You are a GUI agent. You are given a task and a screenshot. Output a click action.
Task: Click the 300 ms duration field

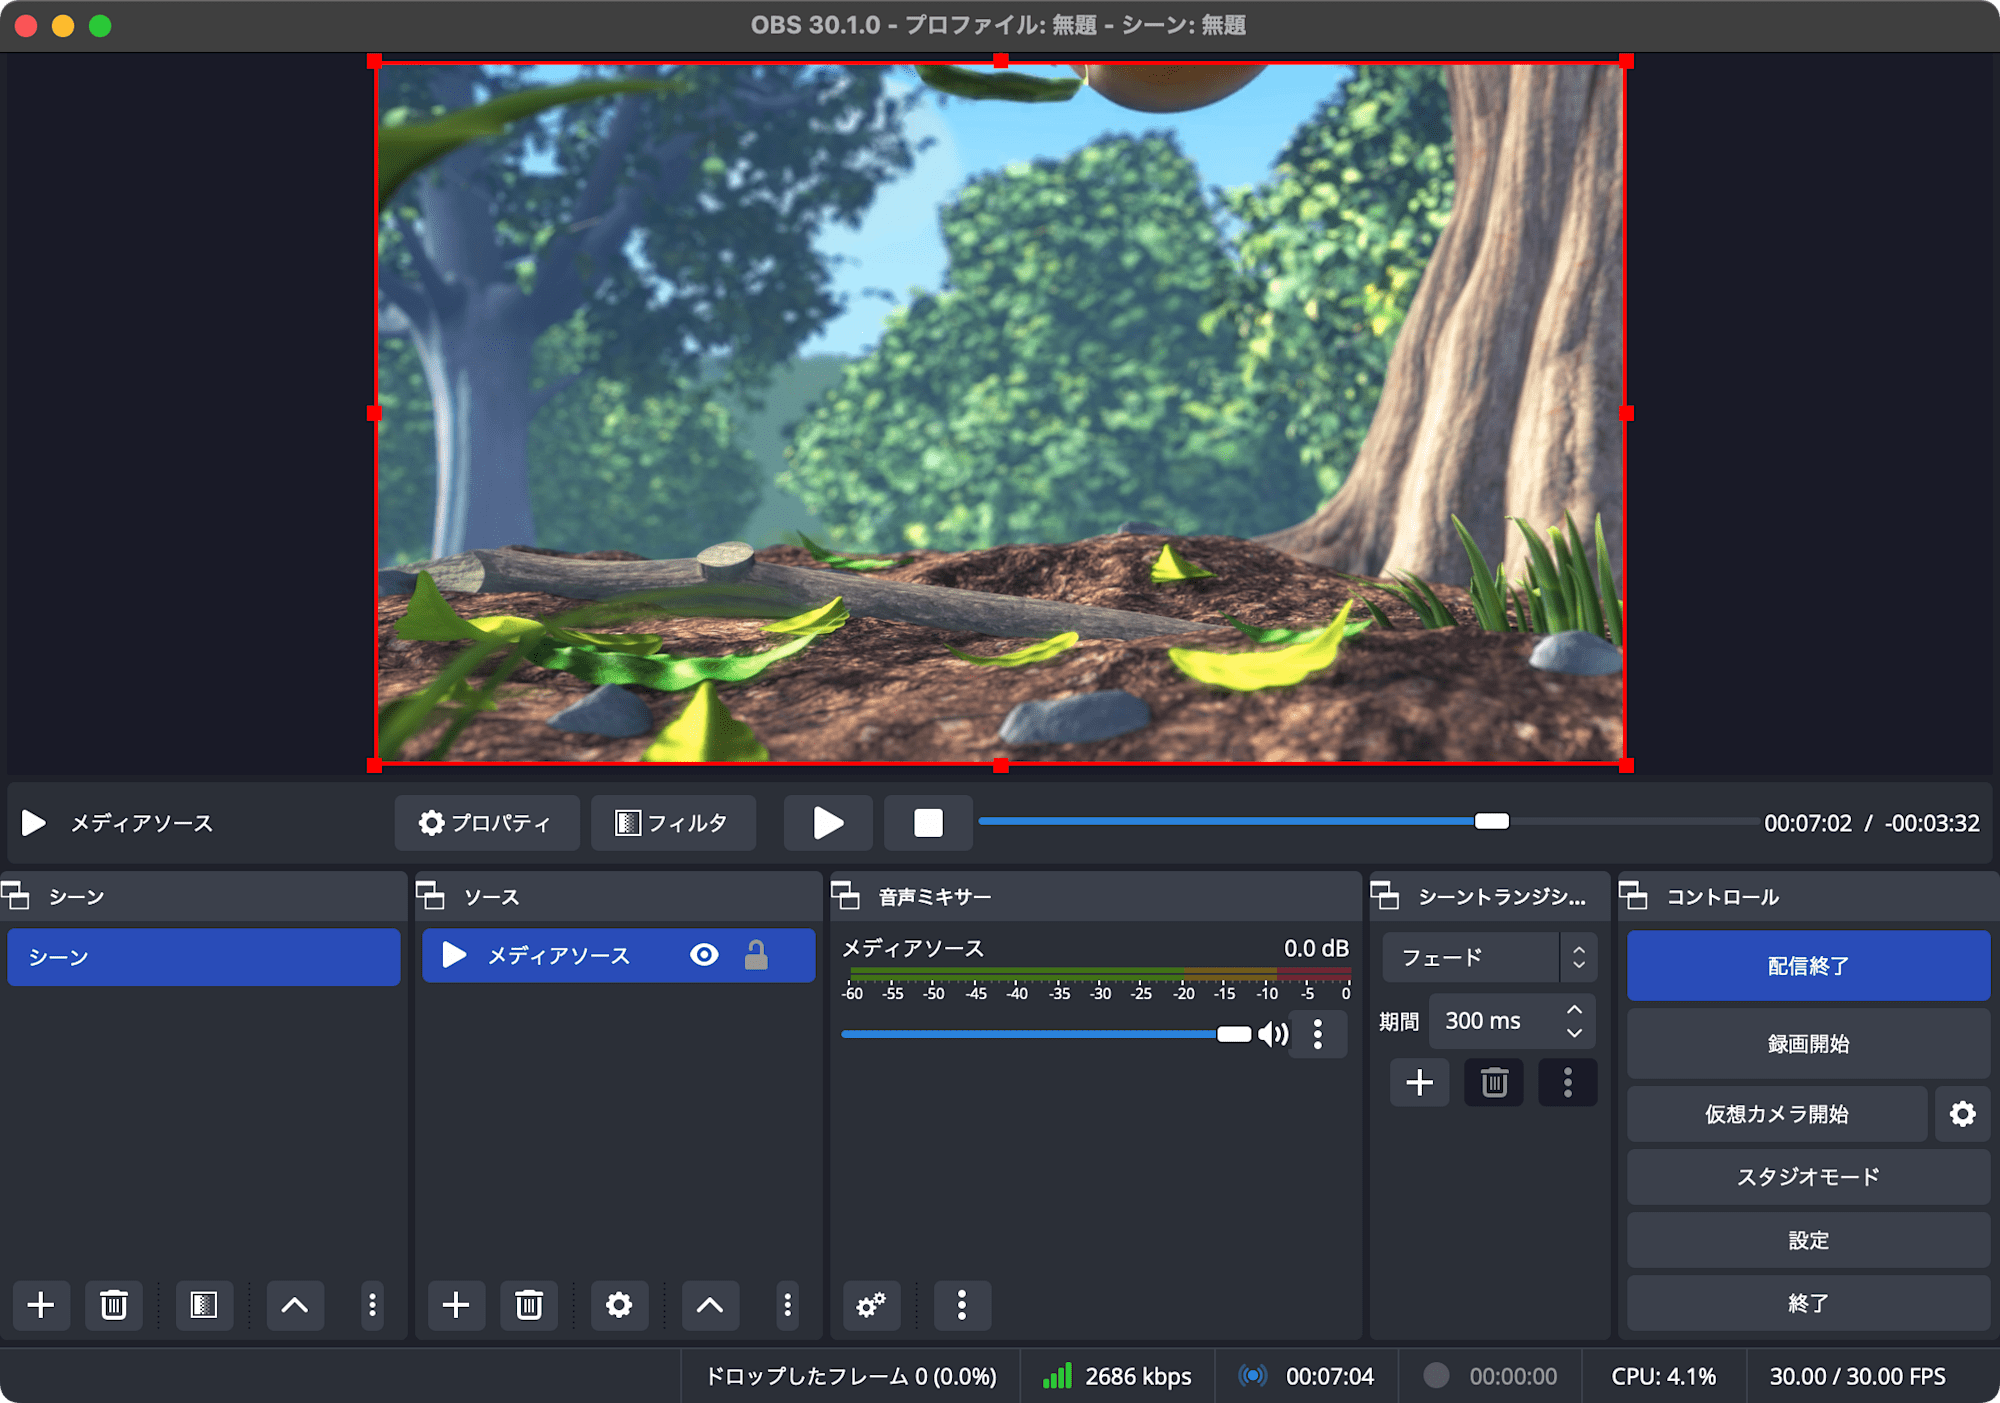(1495, 1021)
